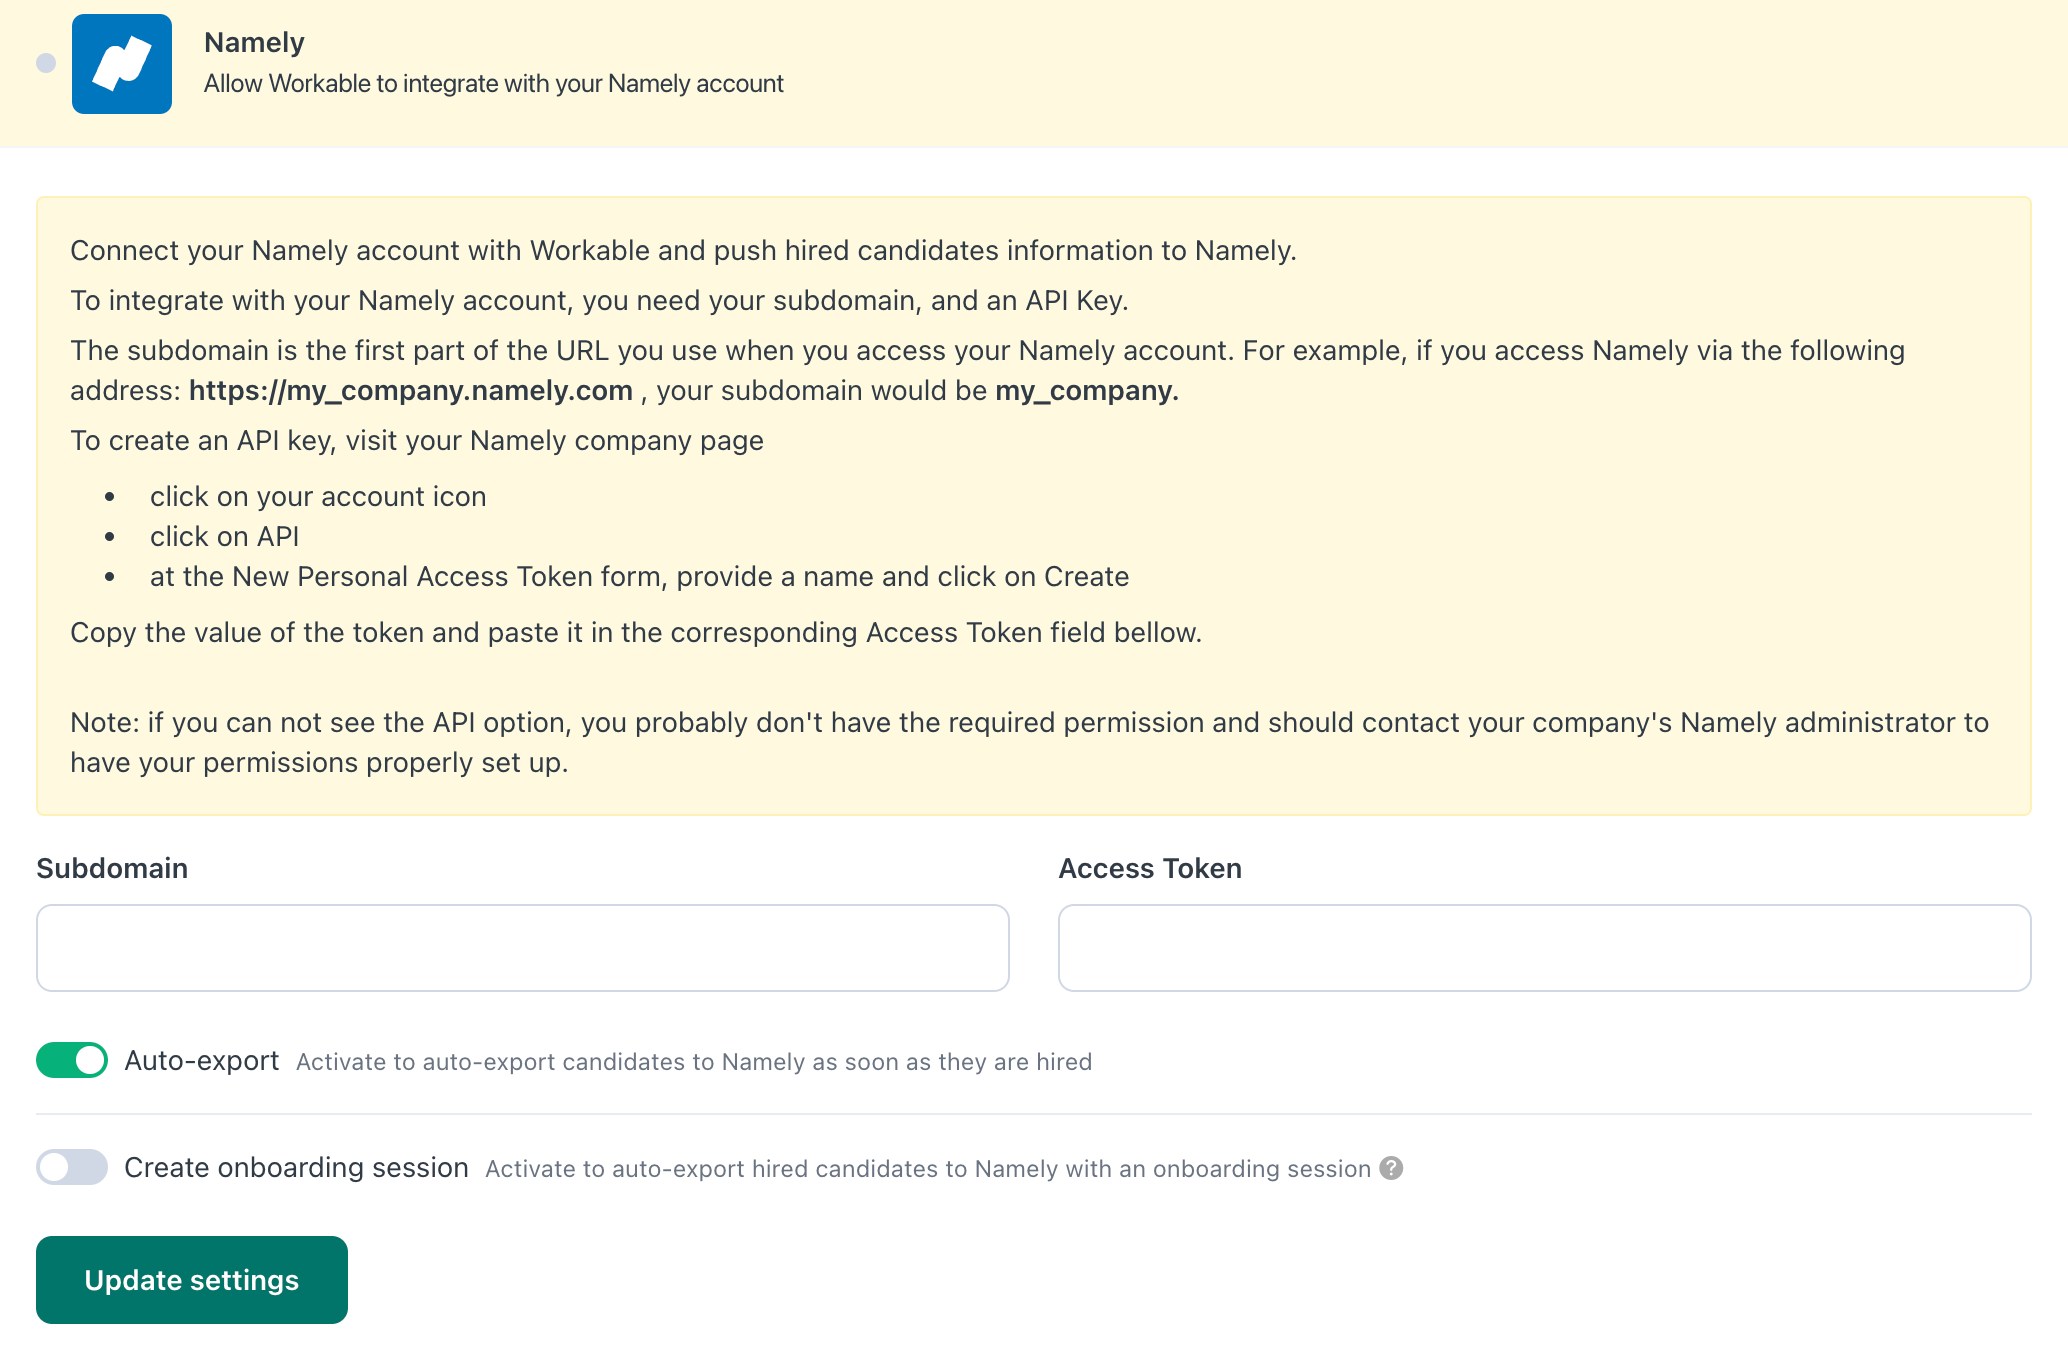Screen dimensions: 2068x1346
Task: Click the grey status dot beside Namely logo
Action: 46,63
